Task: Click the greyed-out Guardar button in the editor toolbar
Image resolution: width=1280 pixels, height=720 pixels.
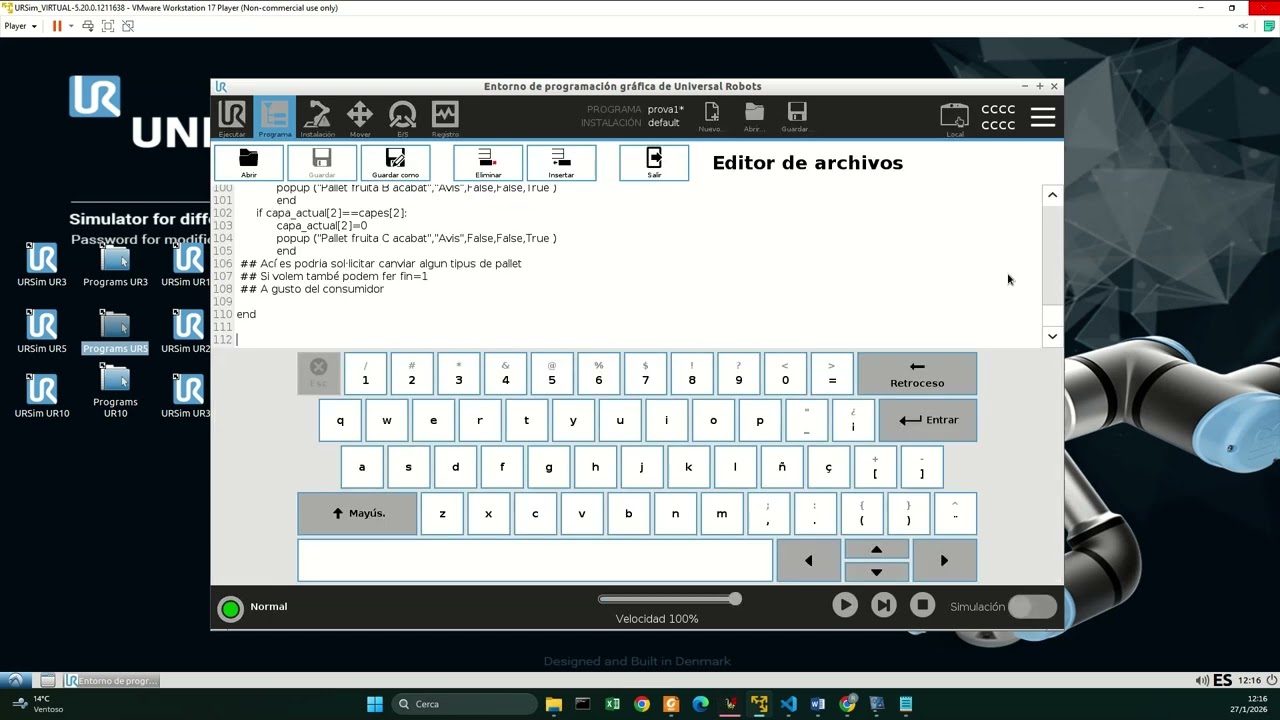Action: pyautogui.click(x=322, y=163)
